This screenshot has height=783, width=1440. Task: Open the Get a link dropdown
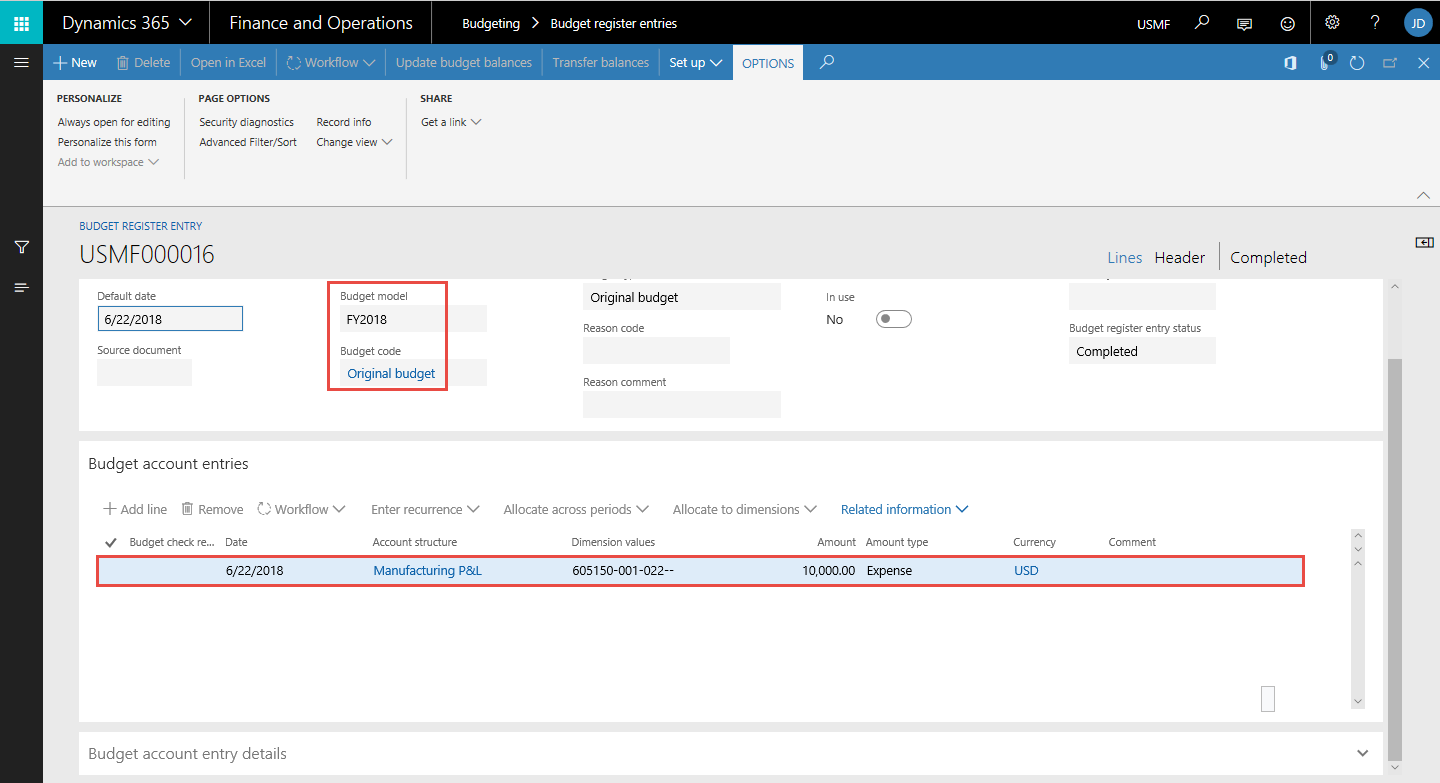click(451, 122)
